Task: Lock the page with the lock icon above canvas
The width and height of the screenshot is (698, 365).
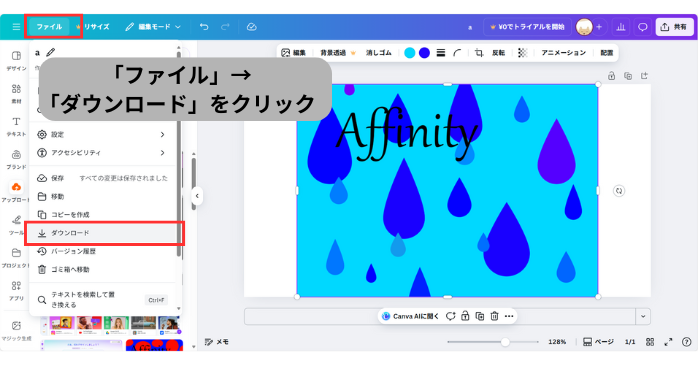Action: click(612, 76)
